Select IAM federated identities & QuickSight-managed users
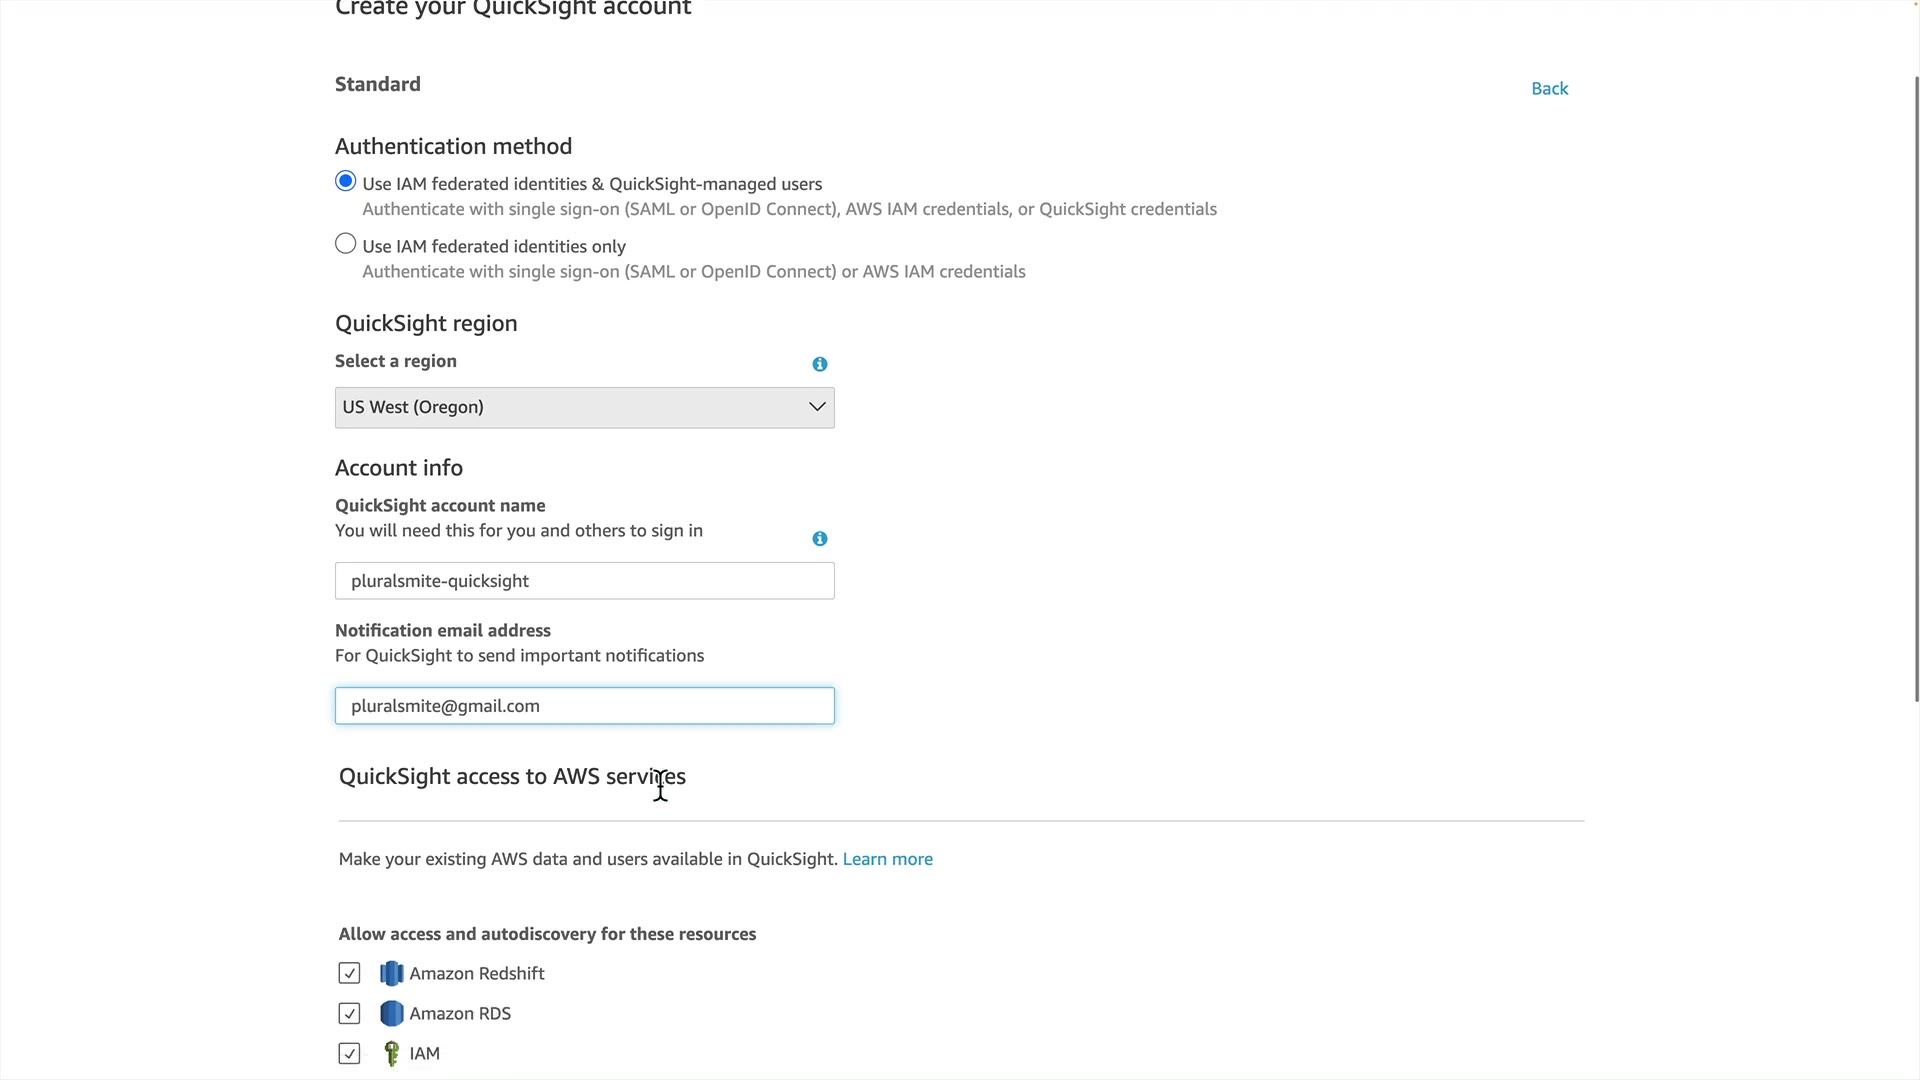Viewport: 1920px width, 1080px height. (346, 182)
